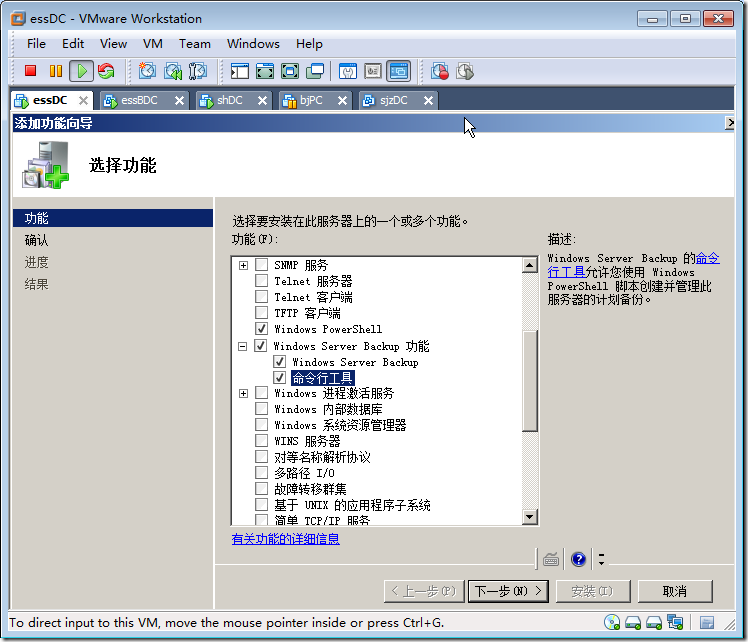
Task: Click the Record VM activity icon
Action: tap(439, 71)
